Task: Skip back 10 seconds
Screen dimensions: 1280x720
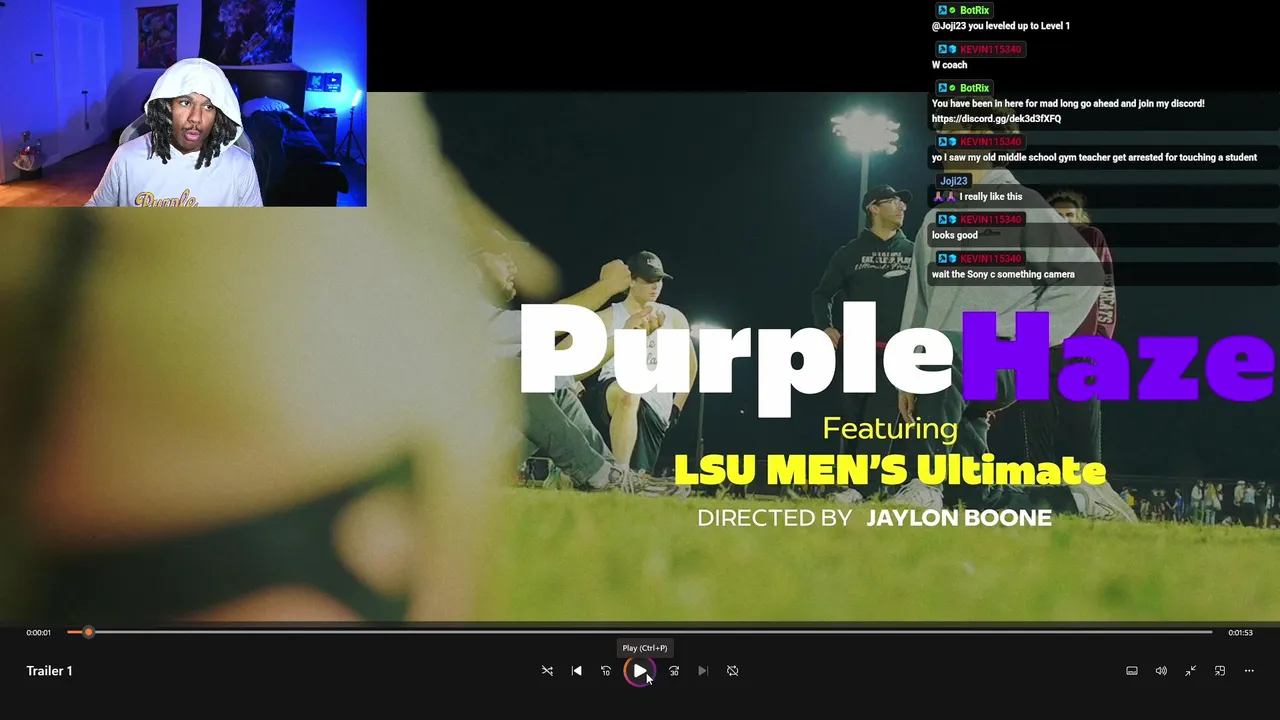Action: pos(606,671)
